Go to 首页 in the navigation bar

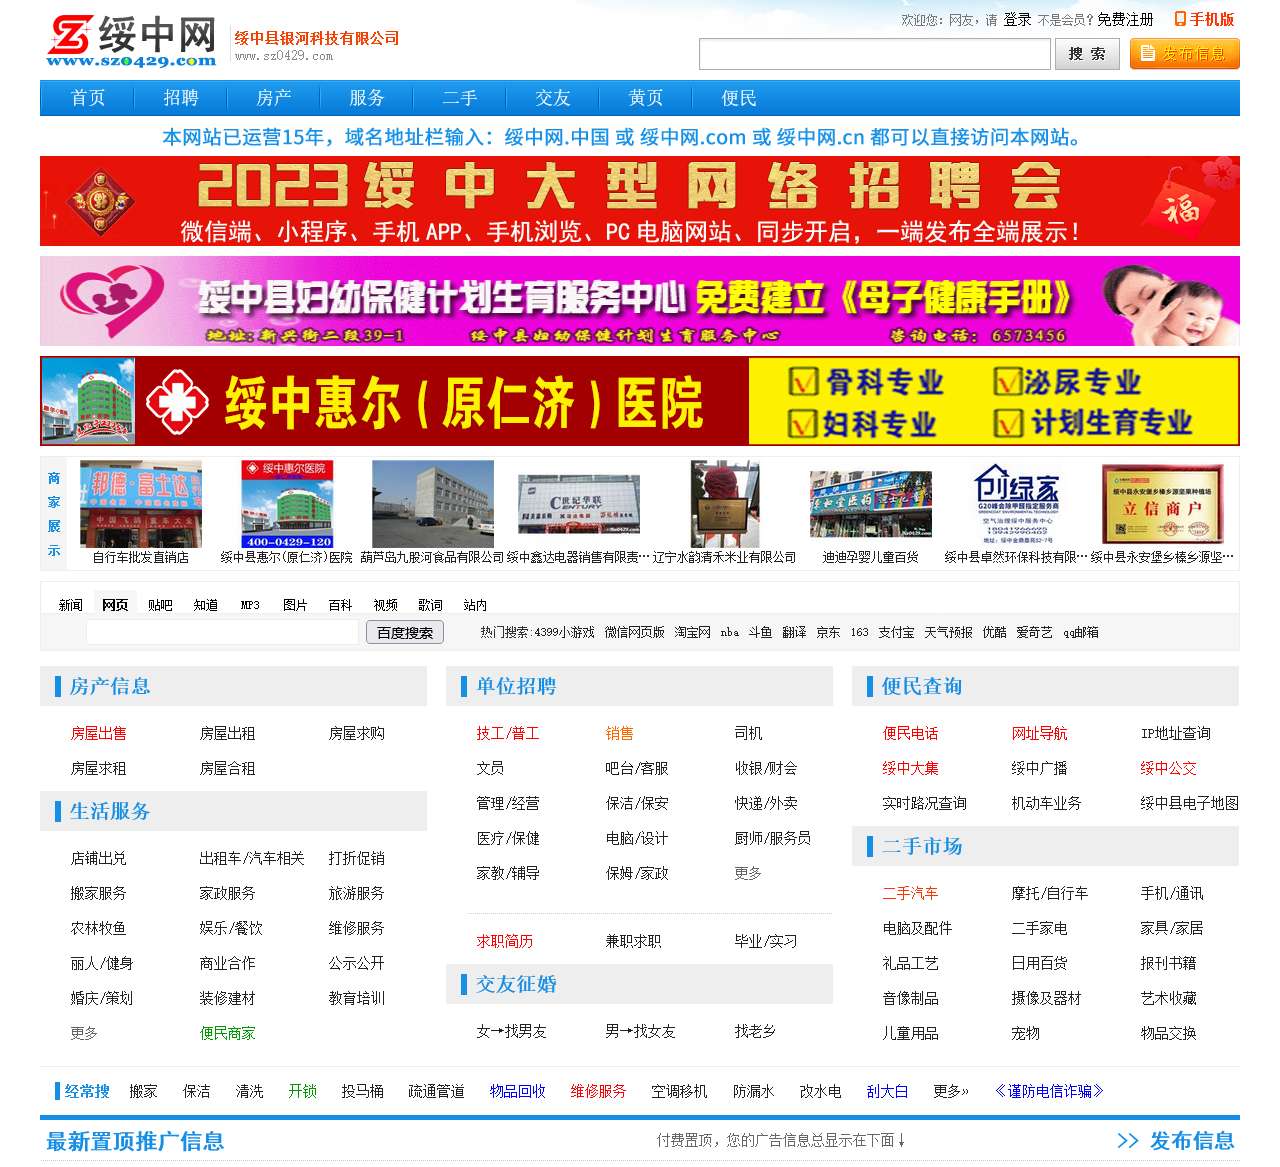point(88,98)
